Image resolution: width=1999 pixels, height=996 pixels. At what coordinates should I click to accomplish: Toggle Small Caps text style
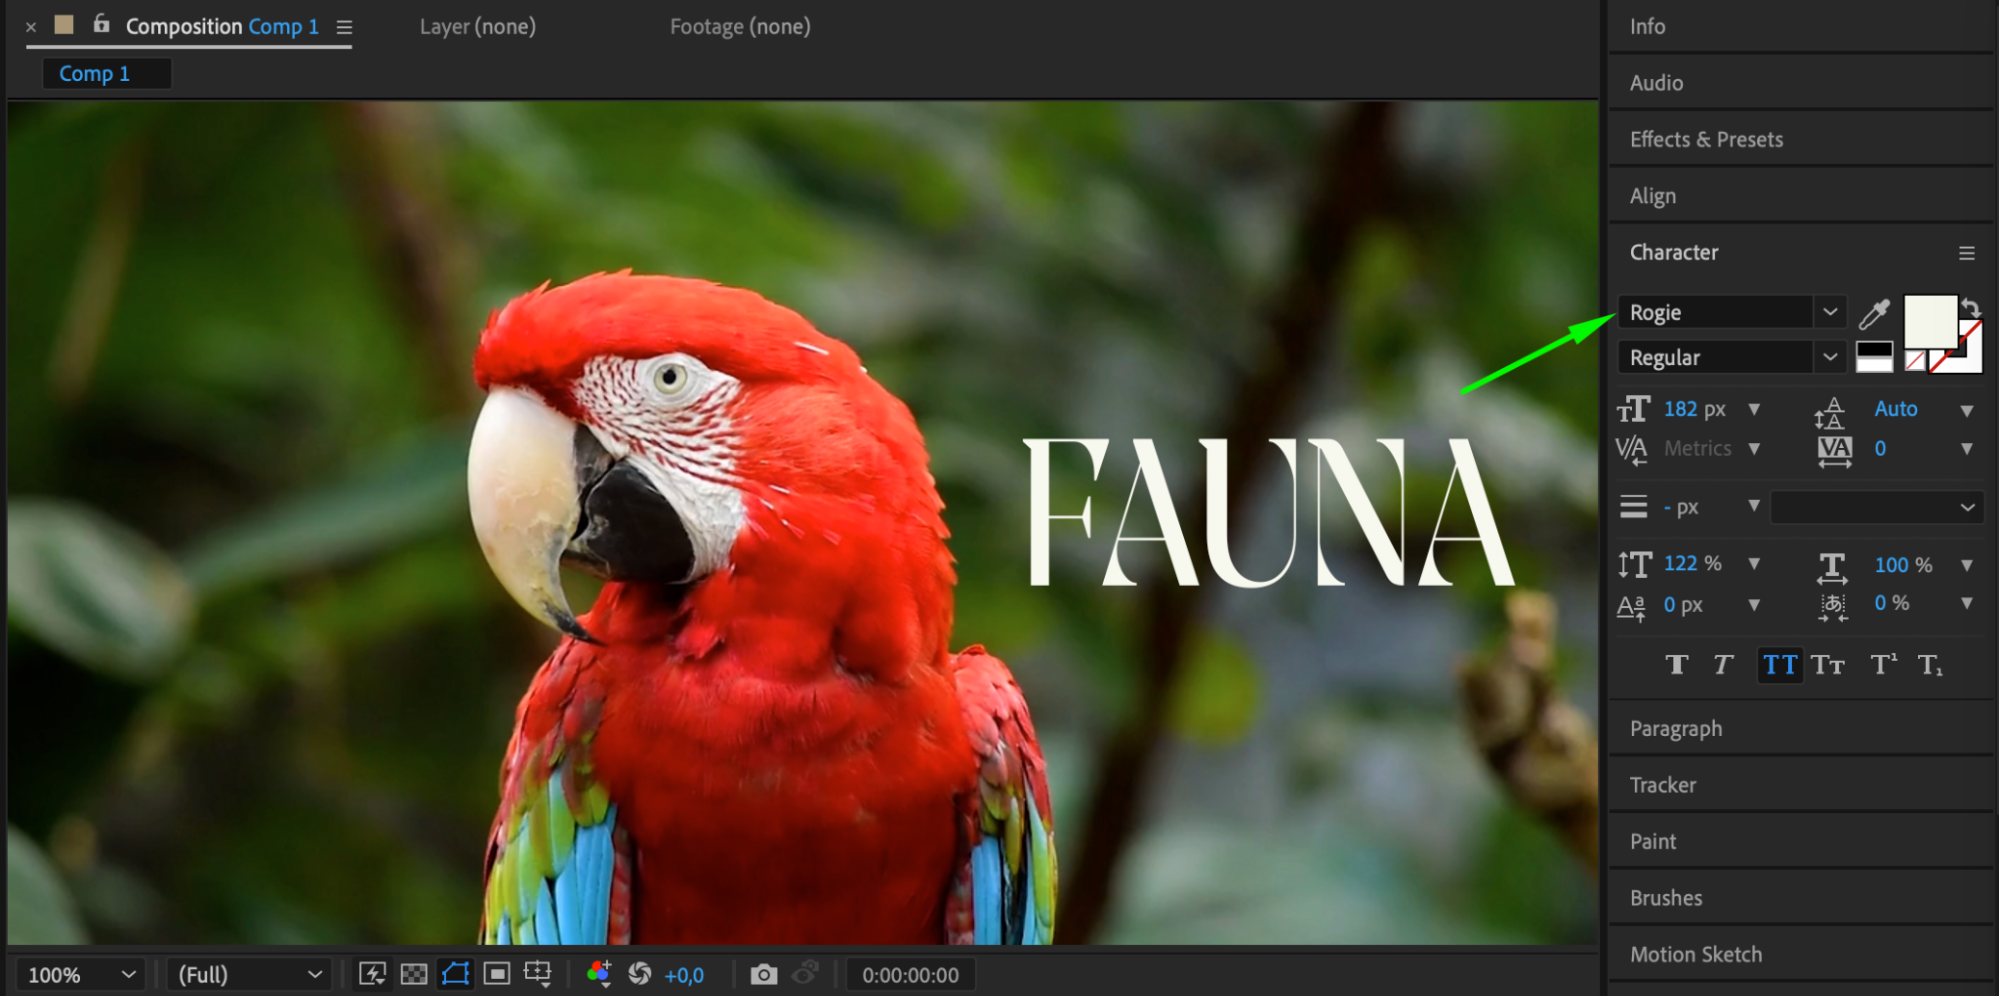point(1828,665)
